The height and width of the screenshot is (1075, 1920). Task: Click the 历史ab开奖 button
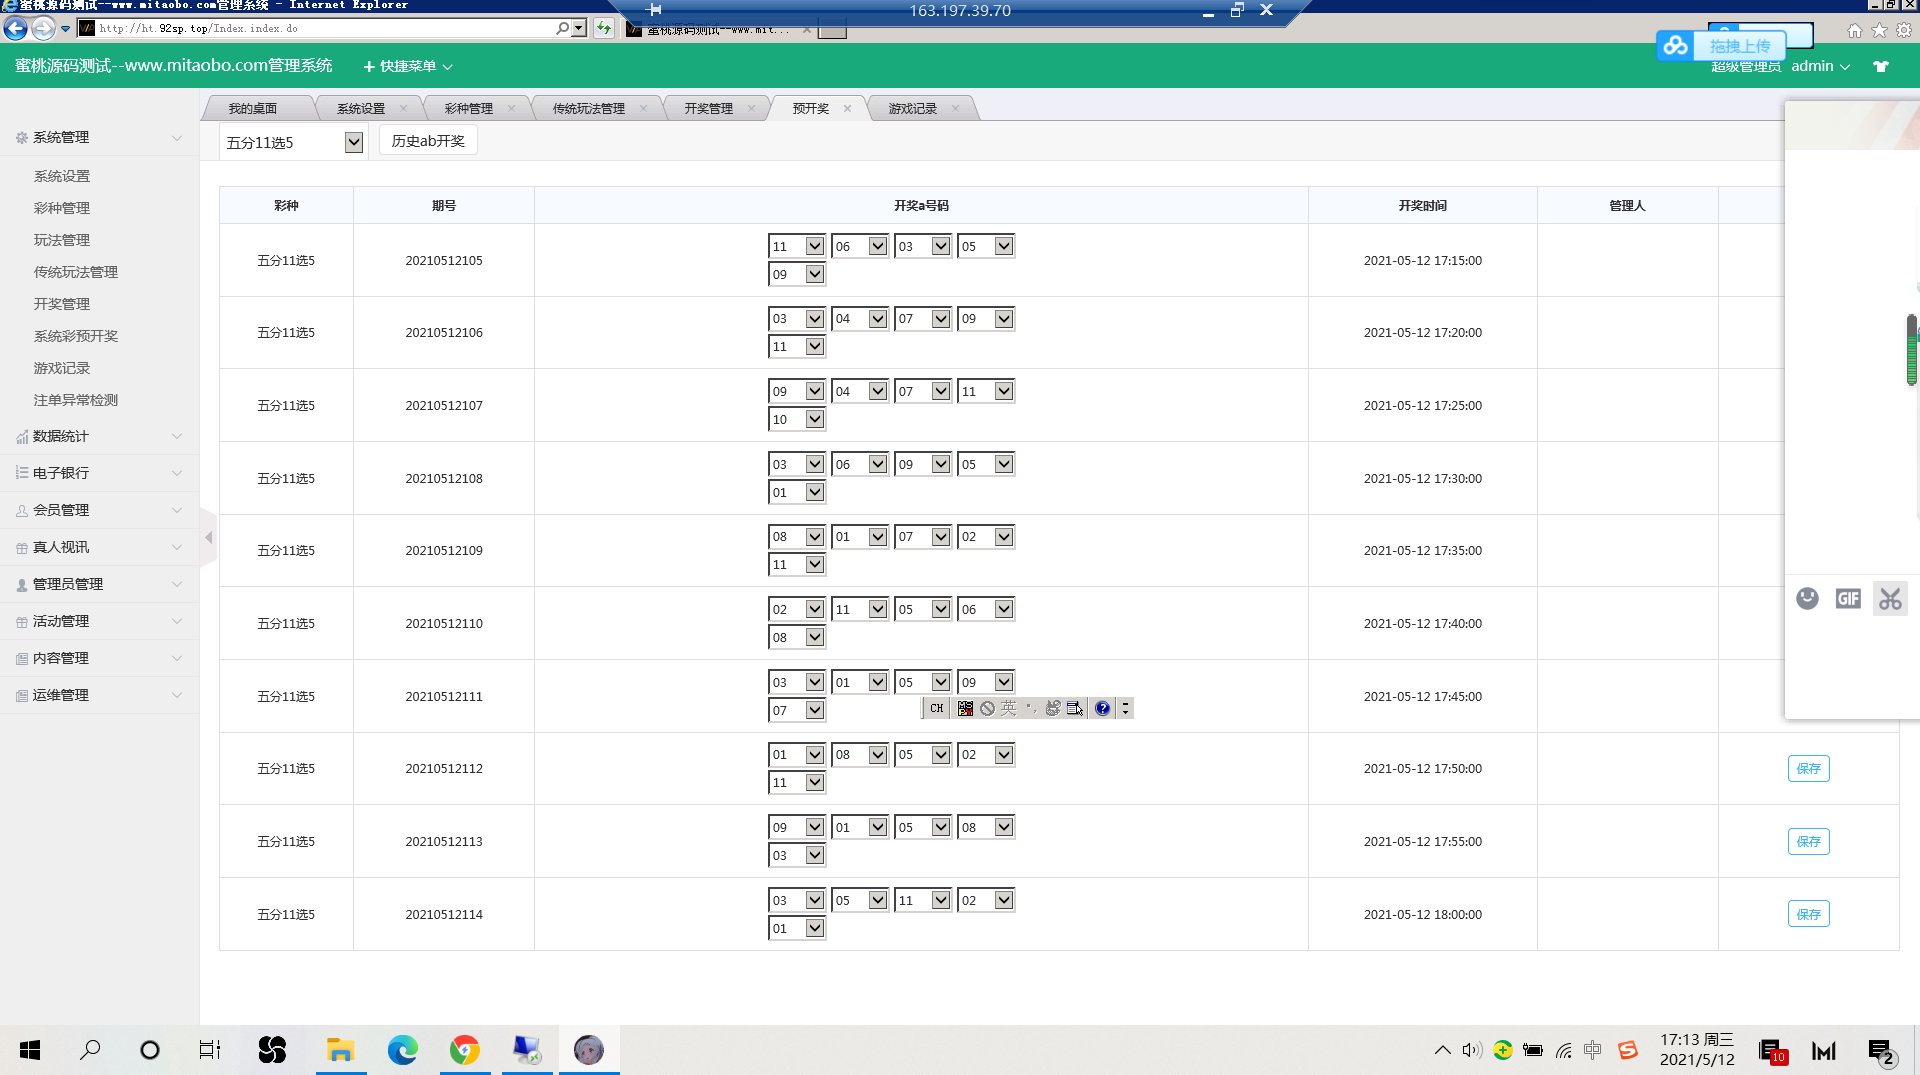pos(428,142)
